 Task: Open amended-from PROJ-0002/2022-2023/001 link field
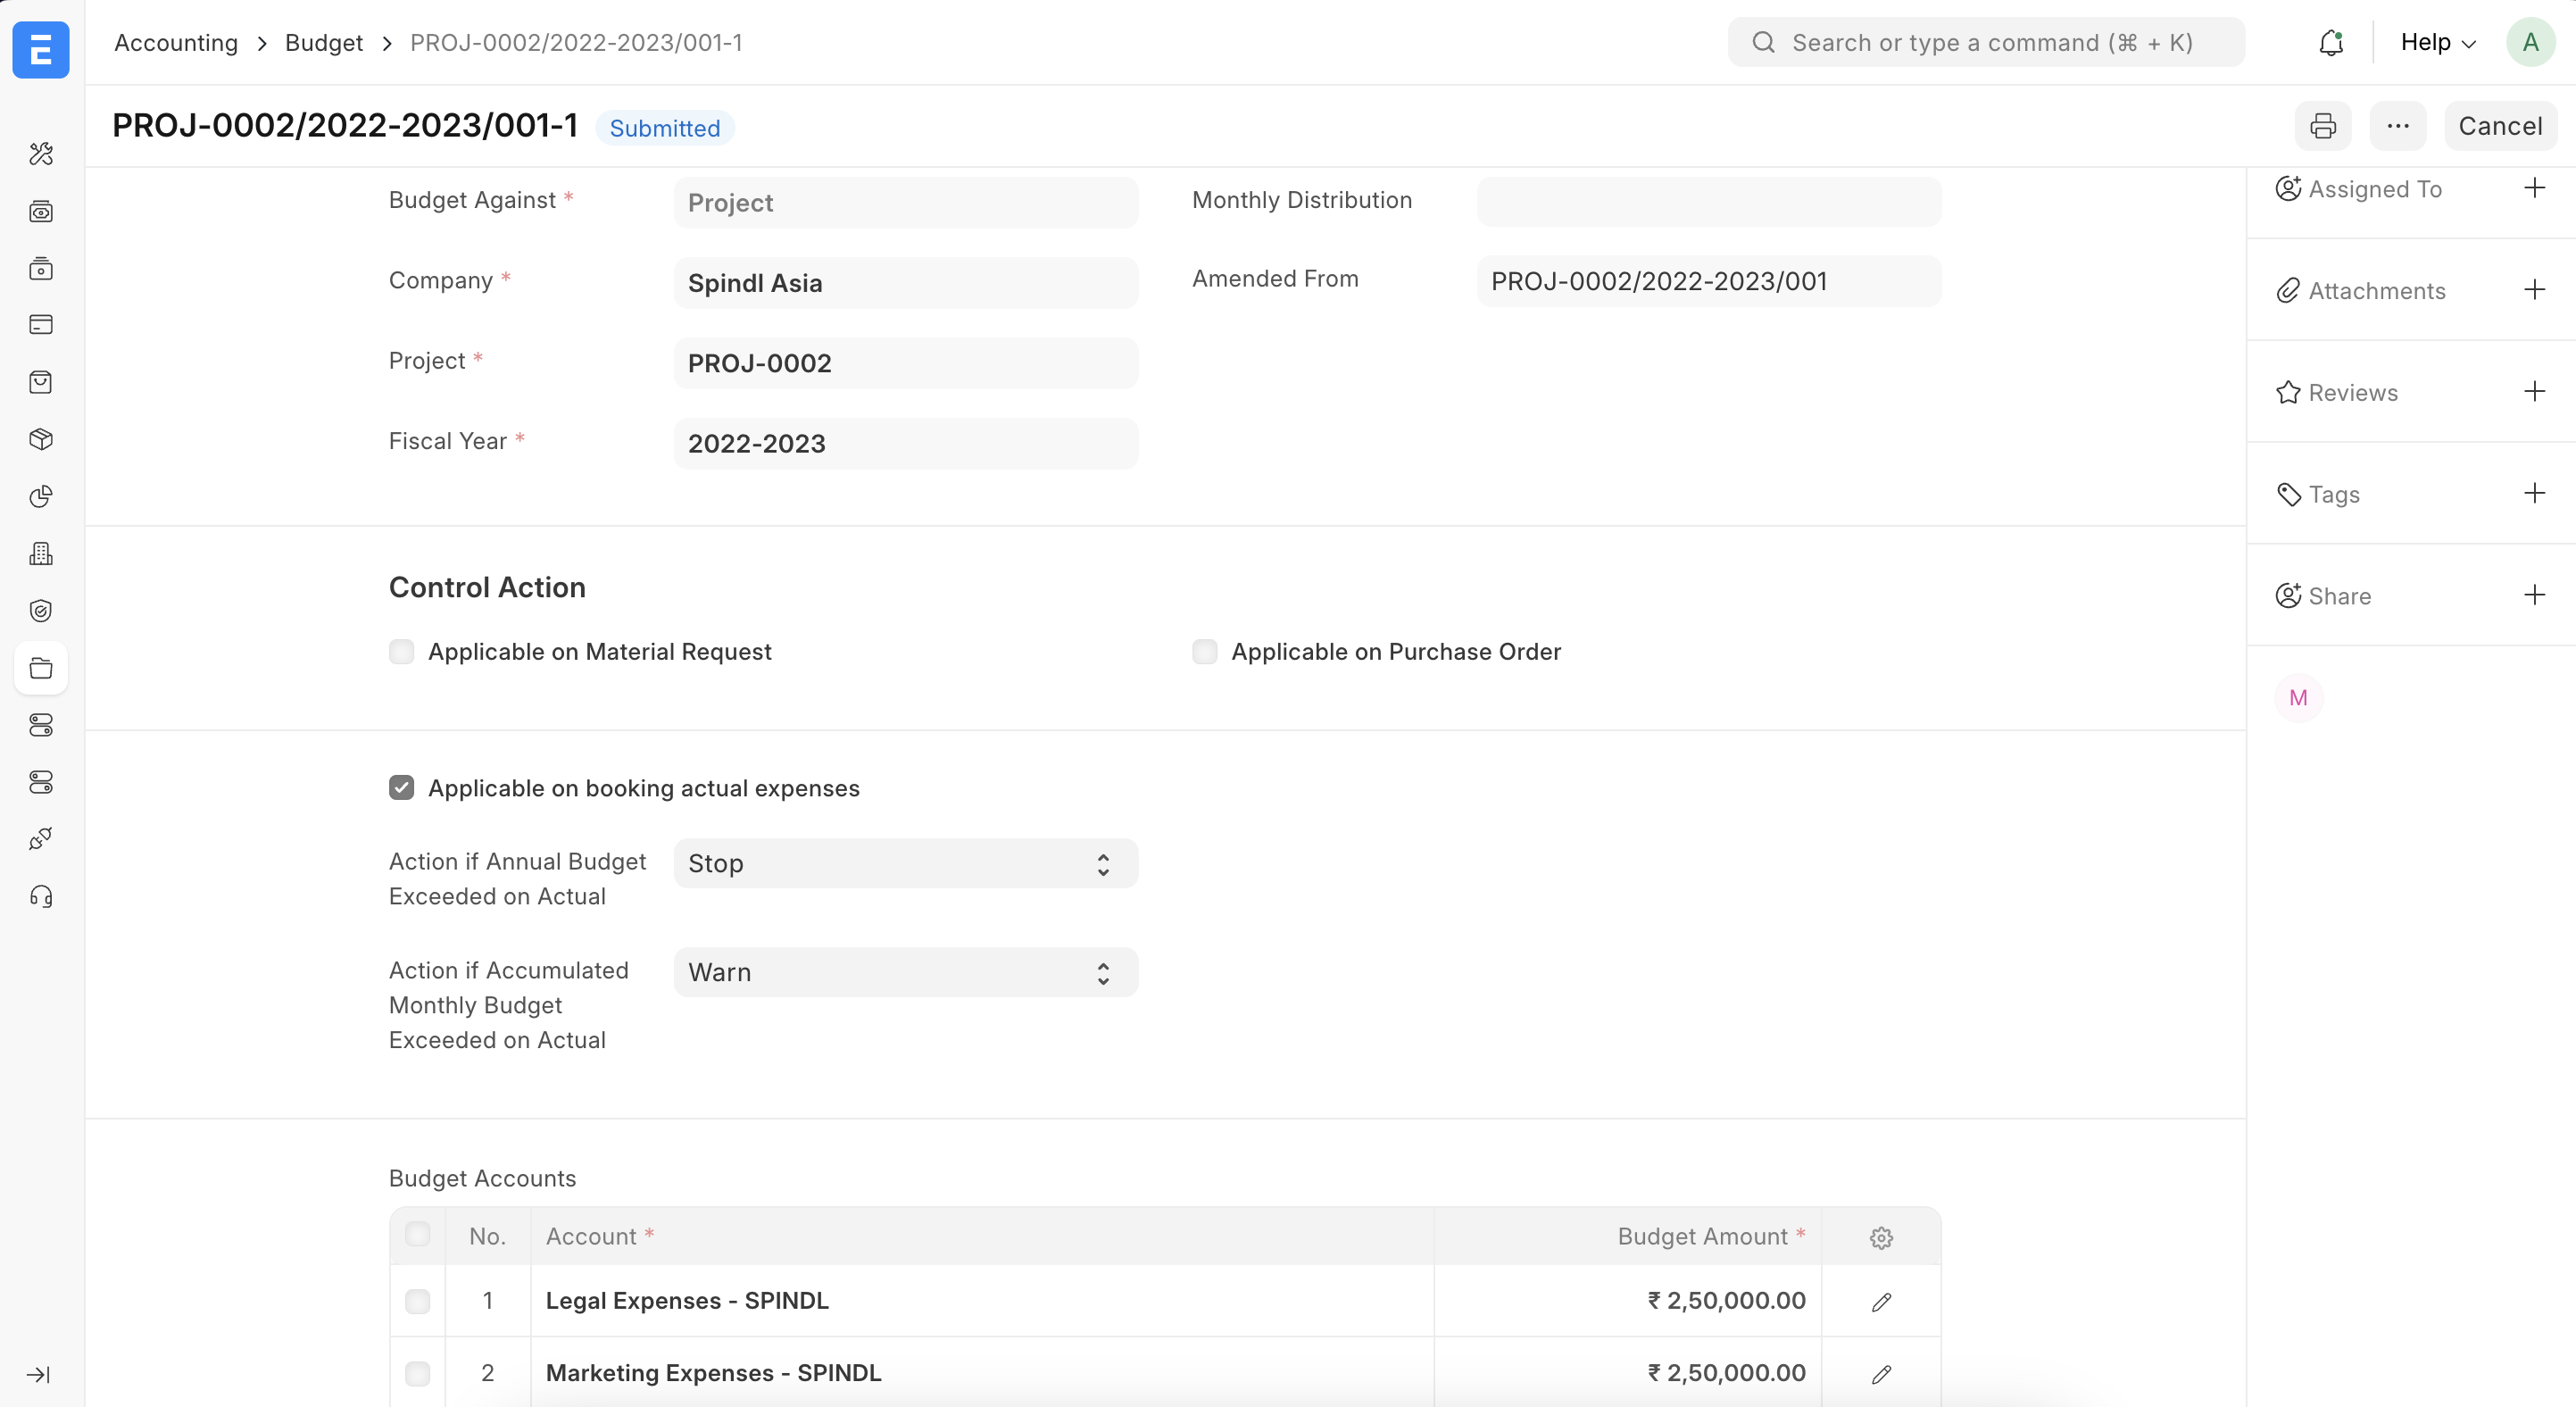click(1707, 281)
